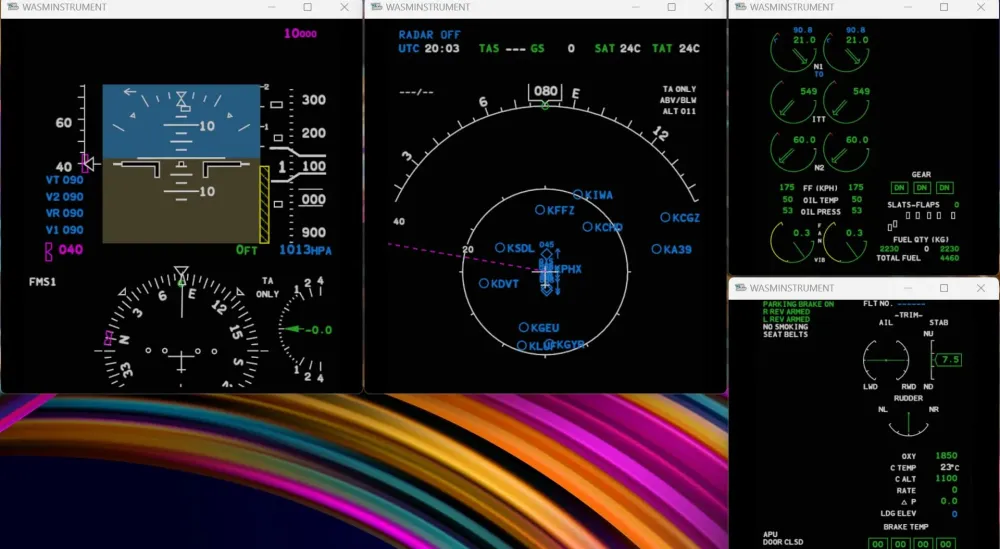Viewport: 1000px width, 549px height.
Task: Click the right engine fan vibration gauge
Action: [846, 242]
